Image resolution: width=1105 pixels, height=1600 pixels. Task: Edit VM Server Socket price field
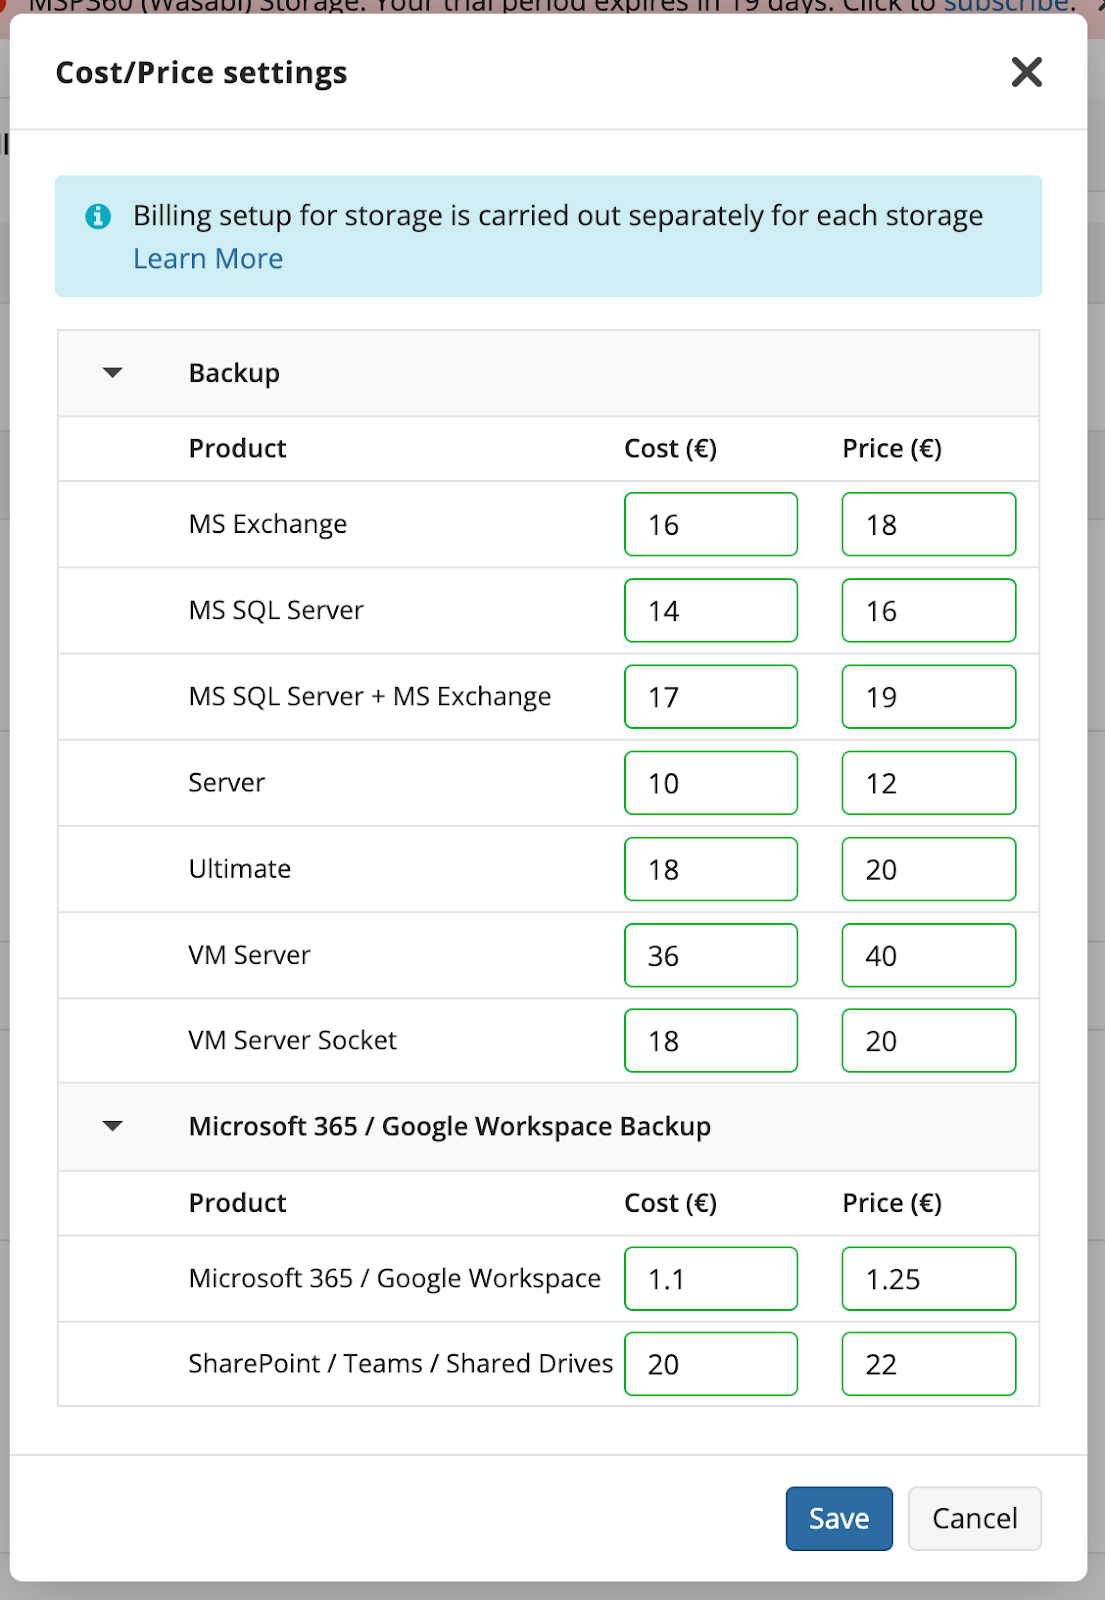pyautogui.click(x=929, y=1040)
